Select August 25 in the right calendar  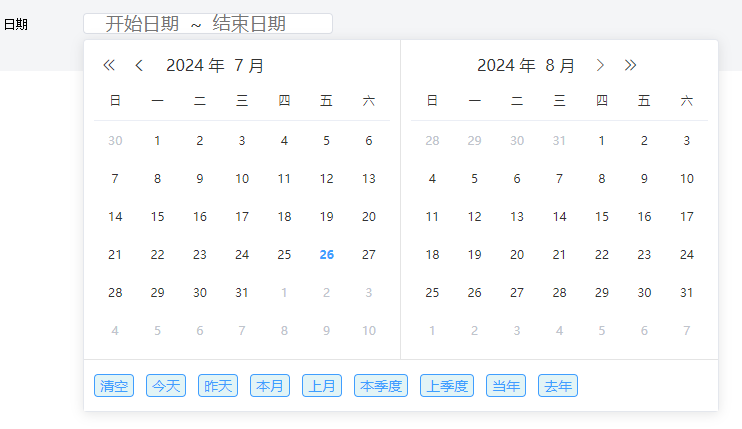click(432, 292)
